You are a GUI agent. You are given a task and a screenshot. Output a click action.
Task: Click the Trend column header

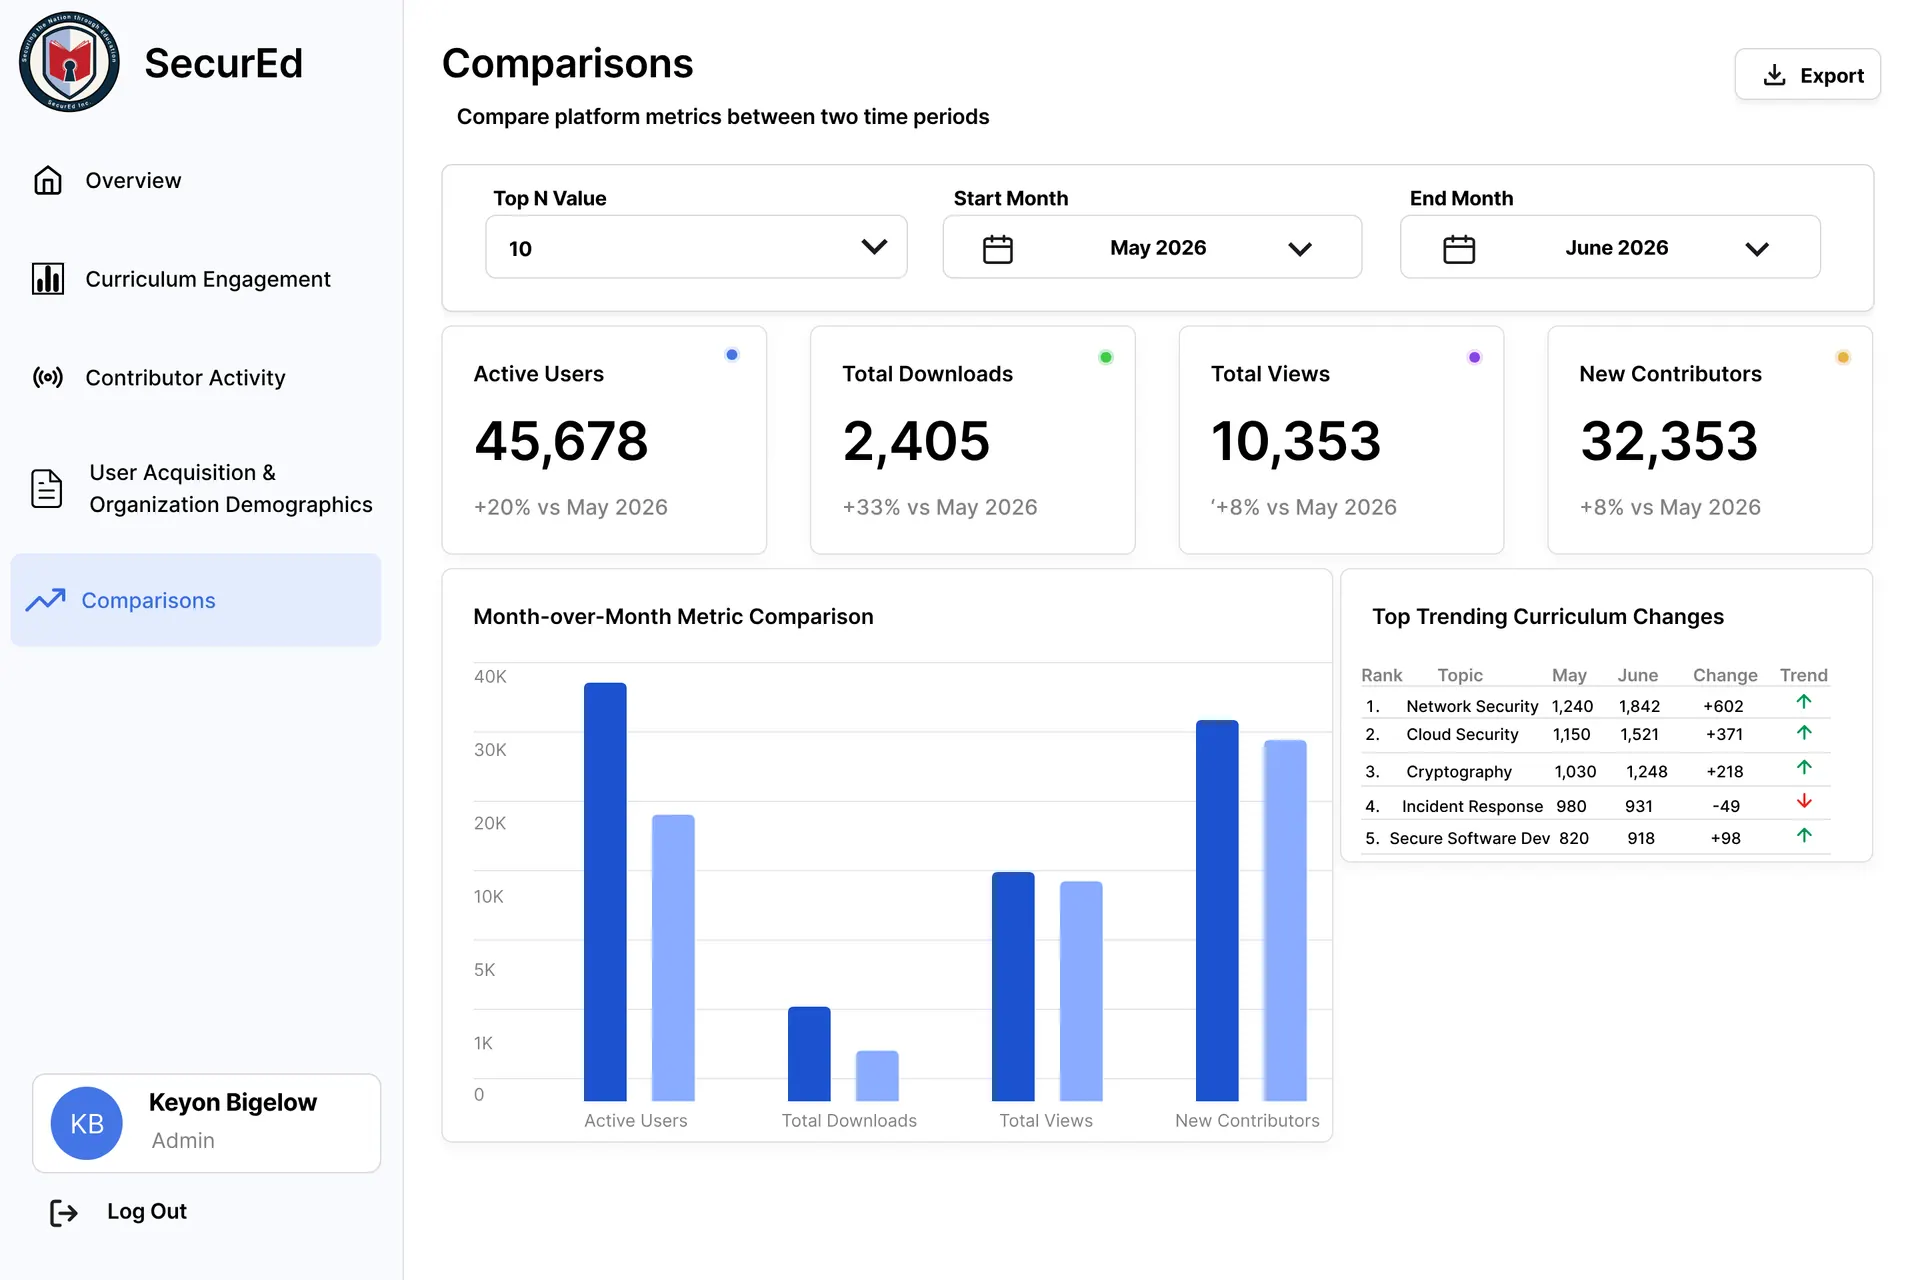click(x=1803, y=675)
